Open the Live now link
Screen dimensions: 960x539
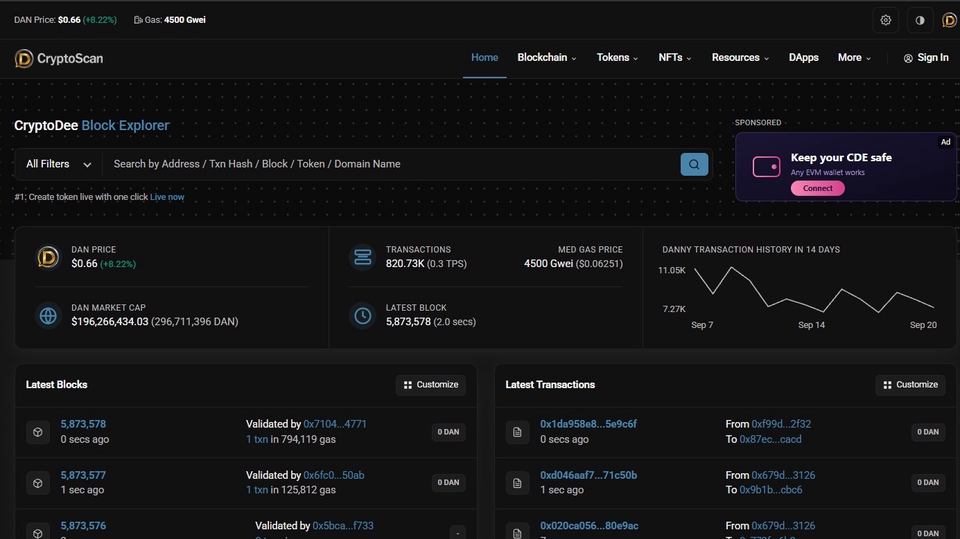pos(167,197)
